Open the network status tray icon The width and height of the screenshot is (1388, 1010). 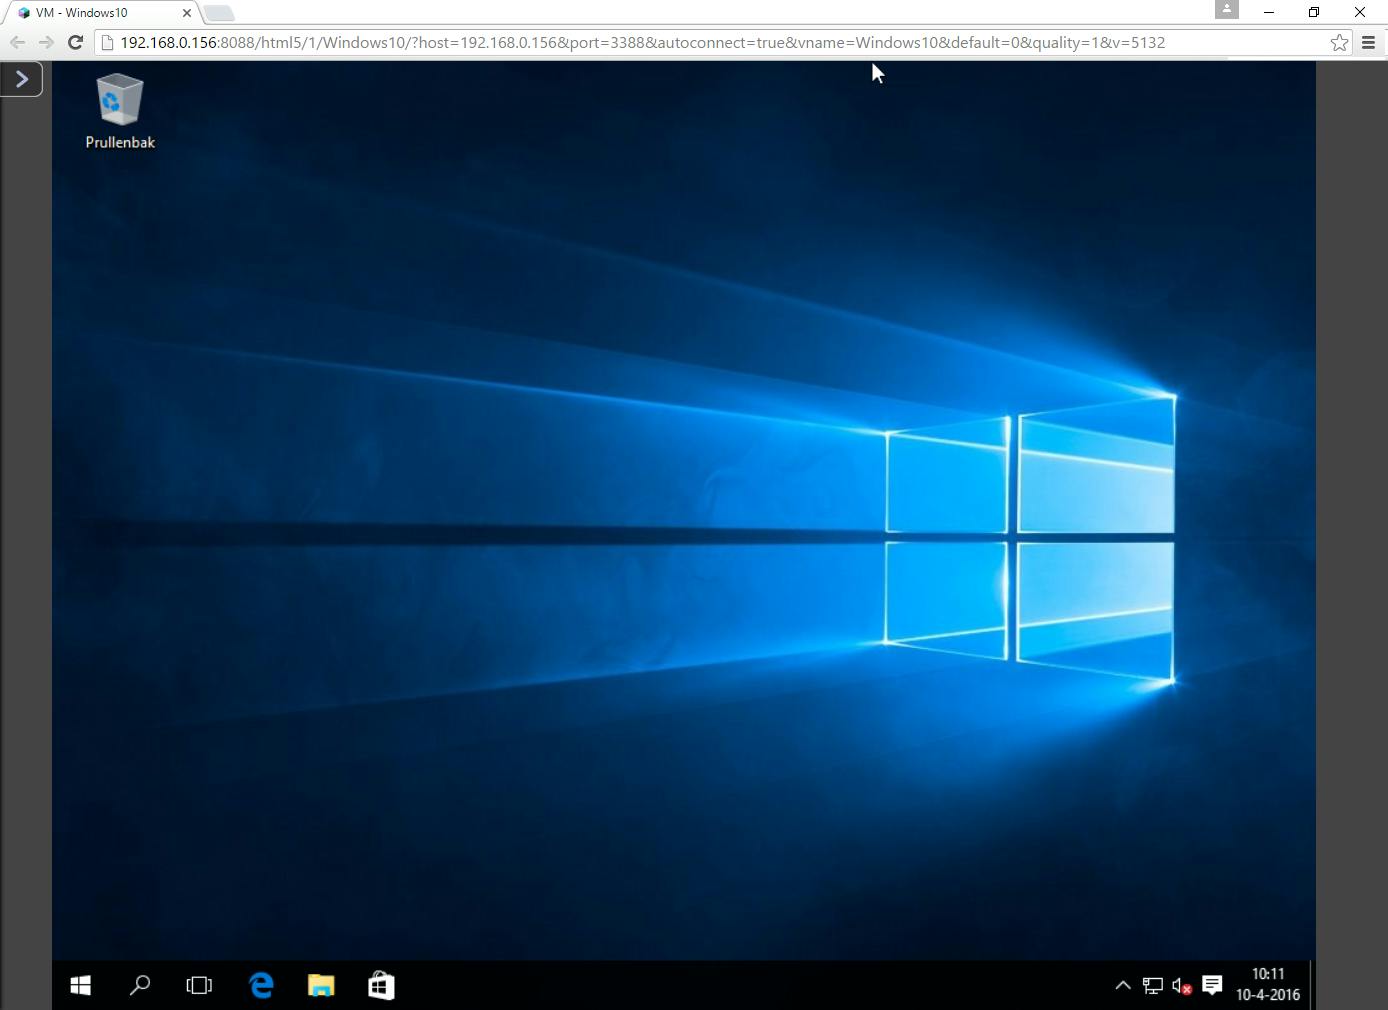click(1153, 986)
